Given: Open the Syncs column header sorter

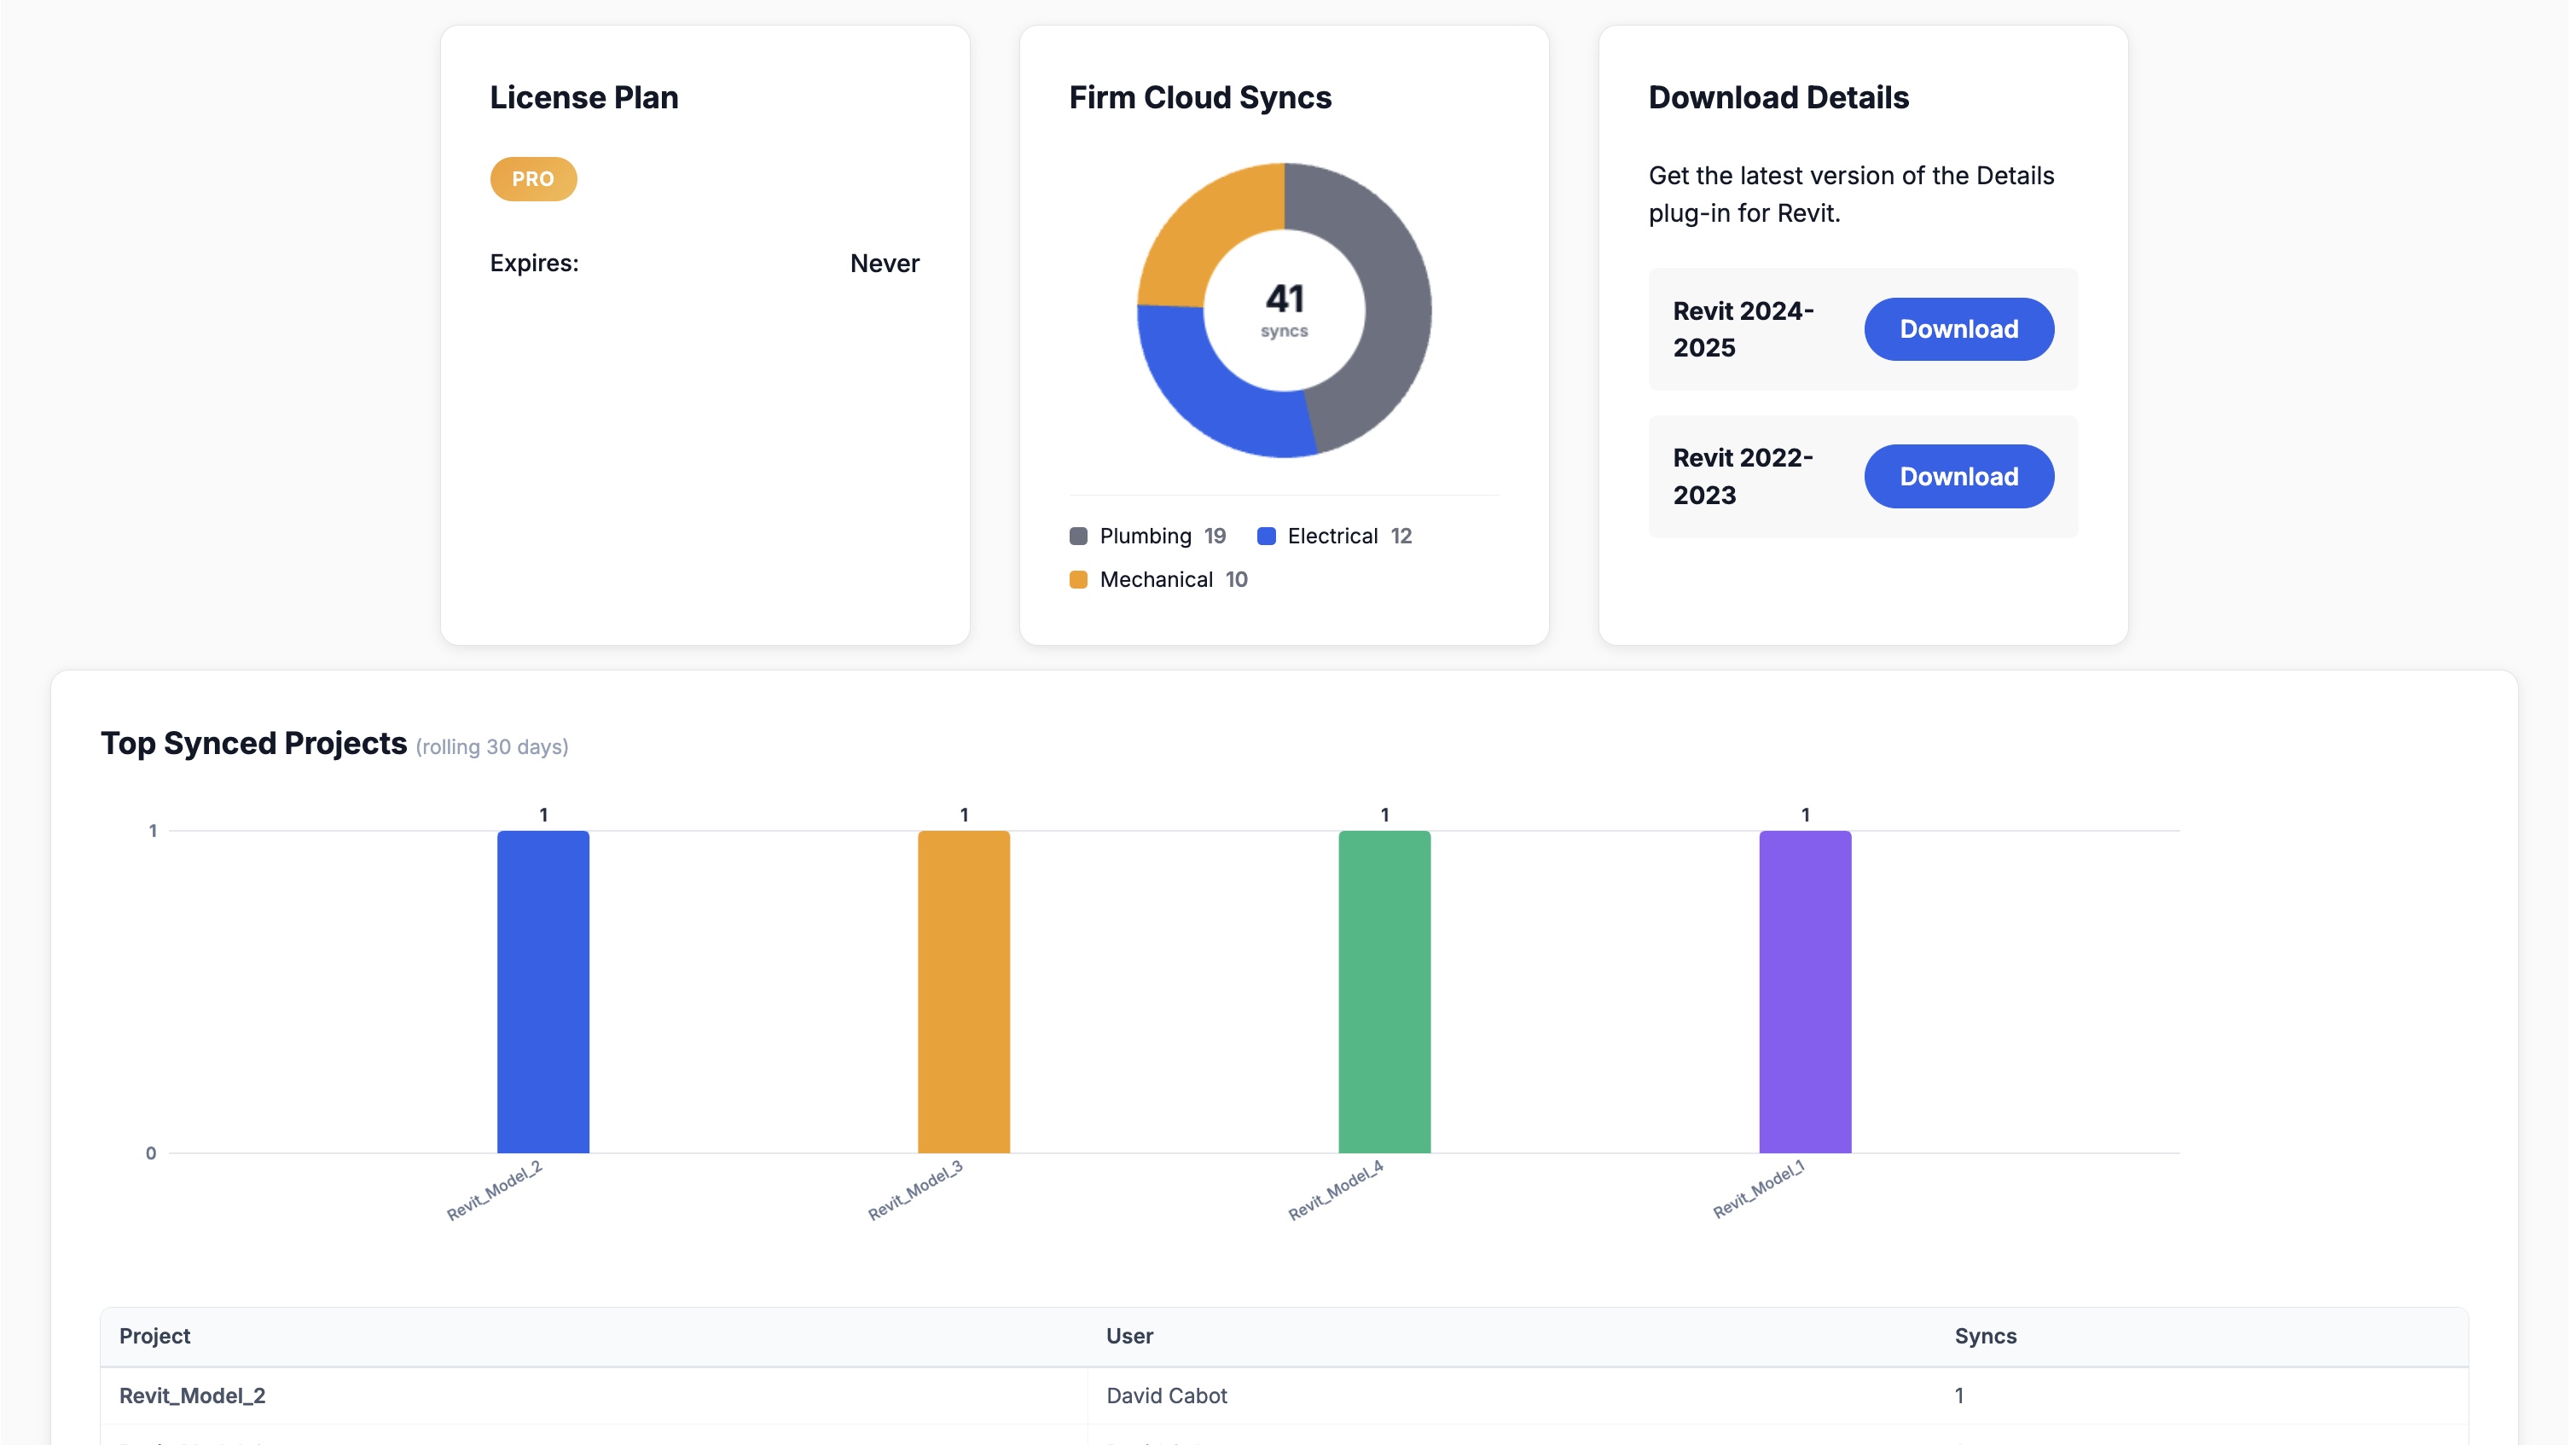Looking at the screenshot, I should tap(1985, 1335).
